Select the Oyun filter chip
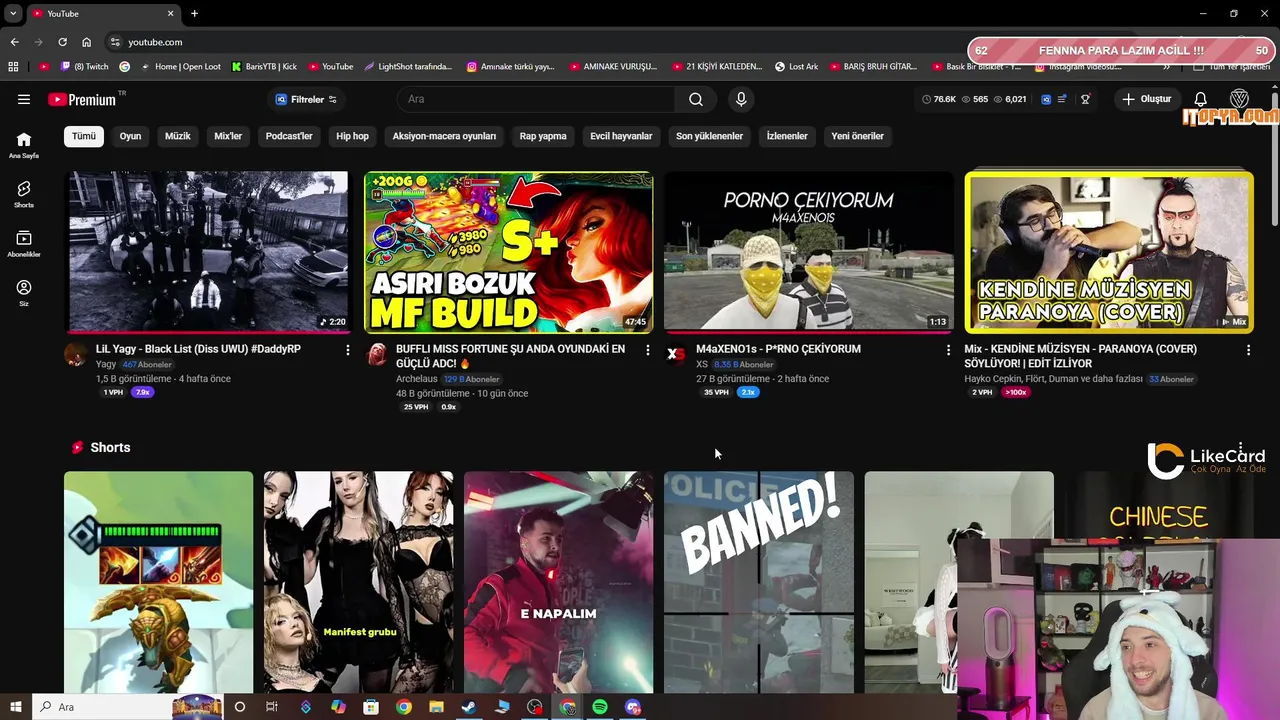This screenshot has width=1280, height=720. click(x=130, y=136)
